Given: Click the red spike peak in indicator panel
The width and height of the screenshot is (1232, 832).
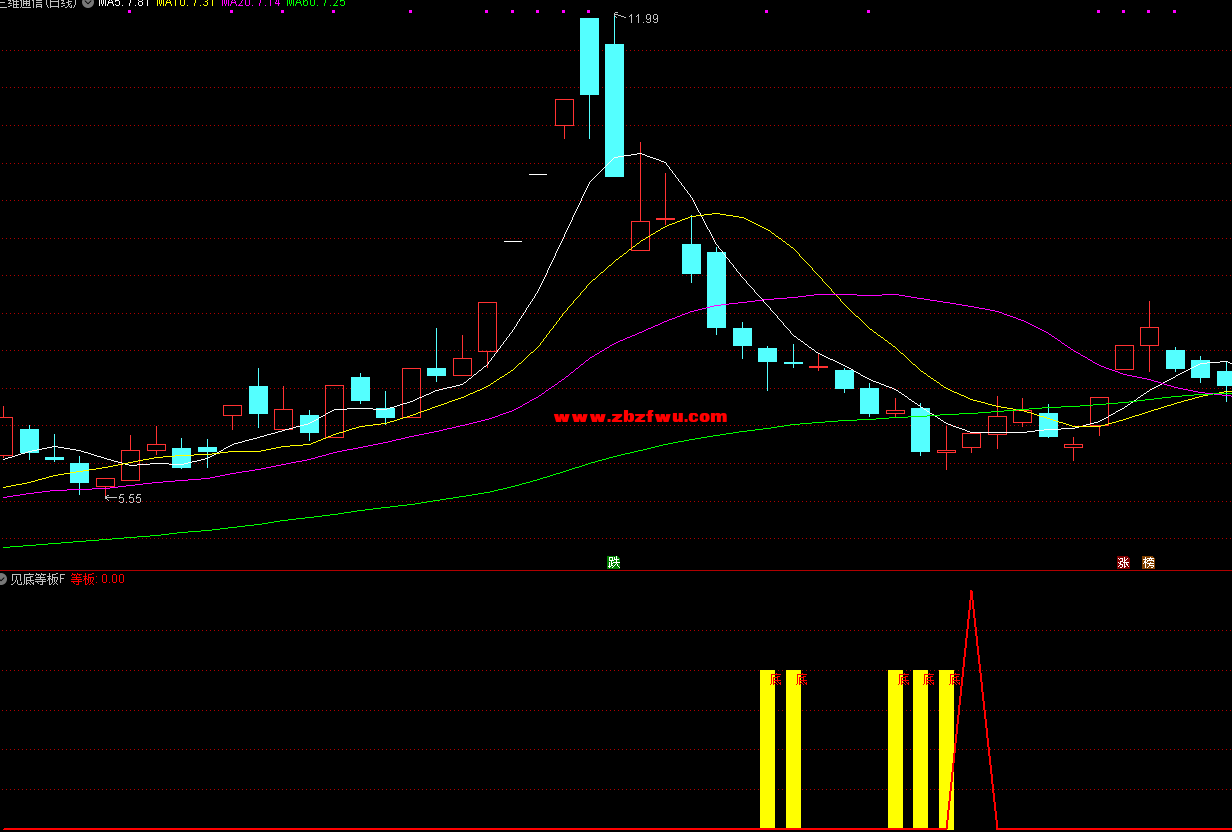Looking at the screenshot, I should tap(971, 593).
